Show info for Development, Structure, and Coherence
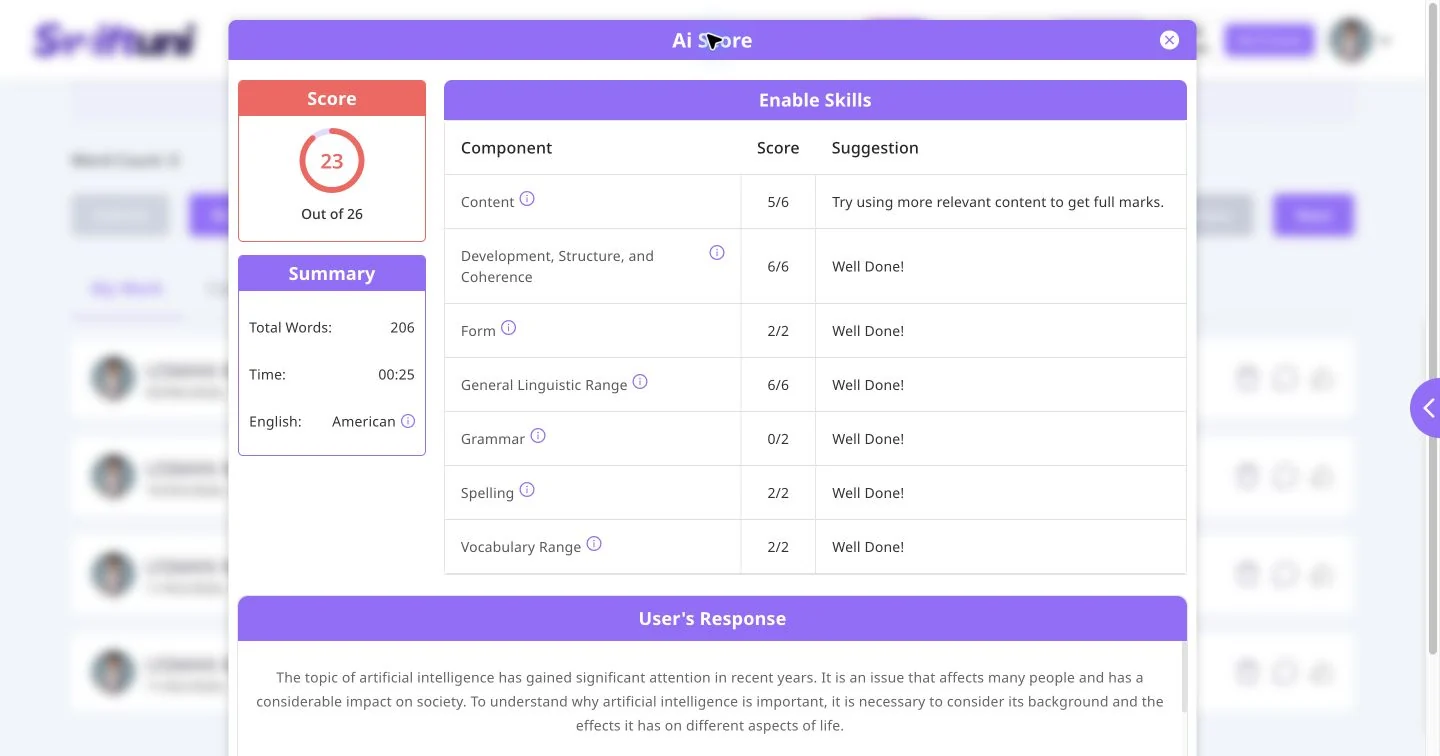The image size is (1440, 756). pos(717,253)
